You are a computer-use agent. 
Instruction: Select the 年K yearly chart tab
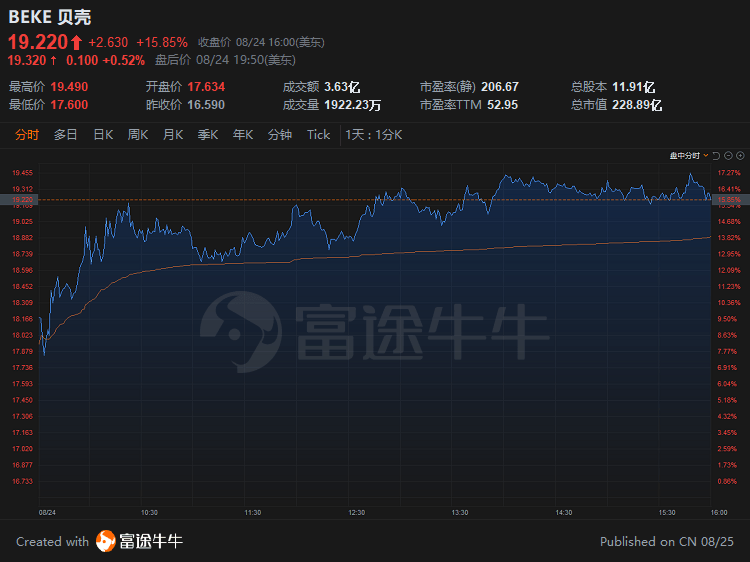243,135
